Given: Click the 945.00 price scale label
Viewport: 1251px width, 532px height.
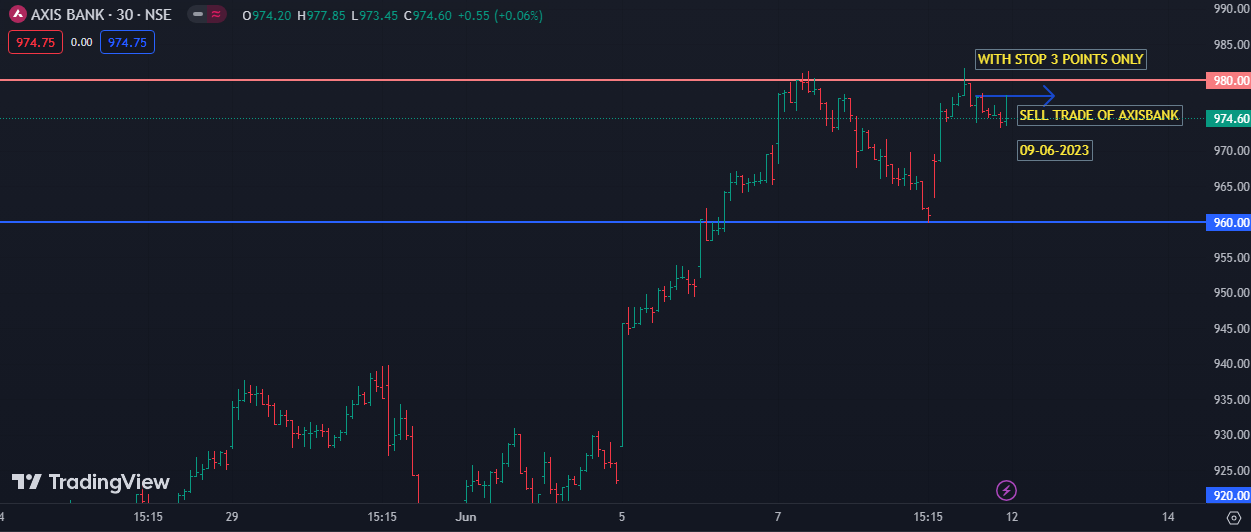Looking at the screenshot, I should click(x=1231, y=328).
